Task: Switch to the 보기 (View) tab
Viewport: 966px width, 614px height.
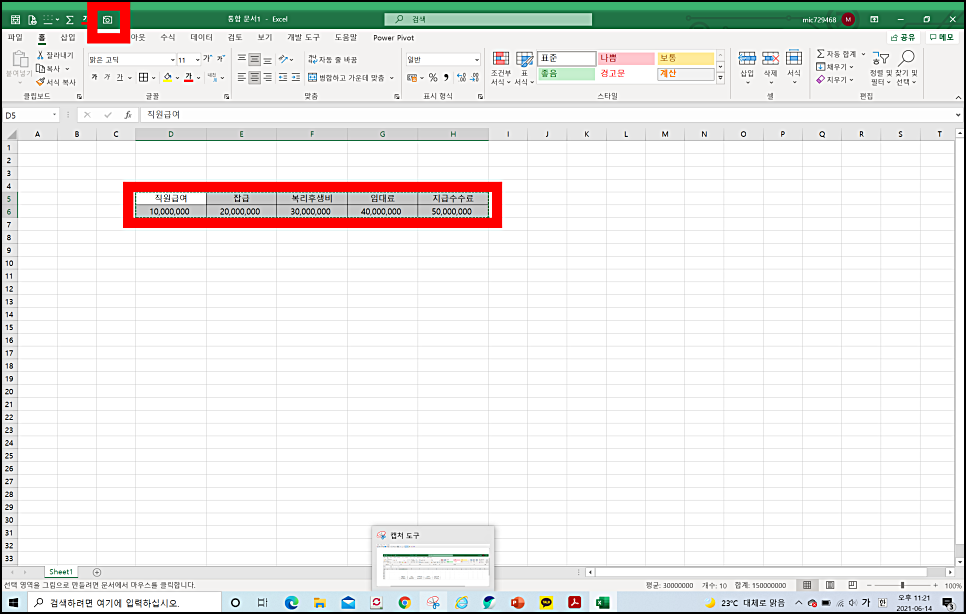Action: (265, 38)
